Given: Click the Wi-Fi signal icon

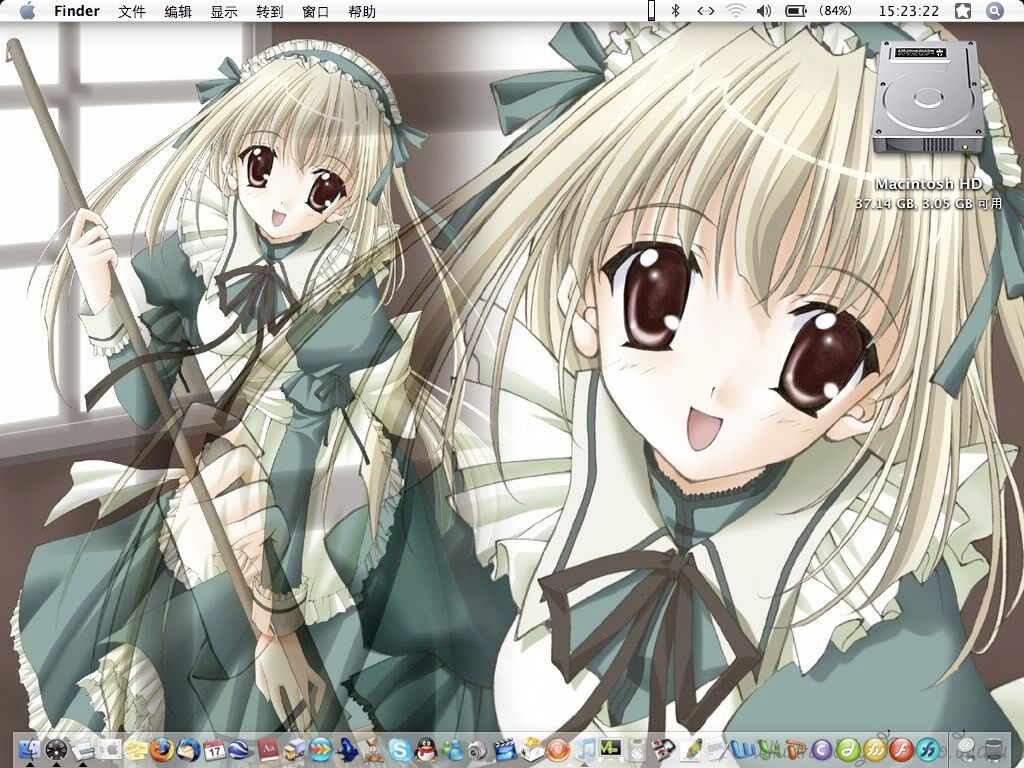Looking at the screenshot, I should coord(735,11).
